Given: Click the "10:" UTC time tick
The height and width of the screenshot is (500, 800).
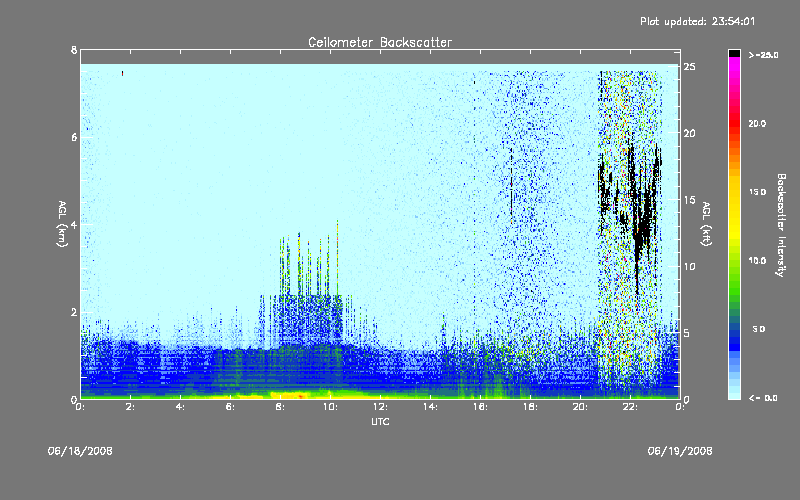Looking at the screenshot, I should point(330,407).
